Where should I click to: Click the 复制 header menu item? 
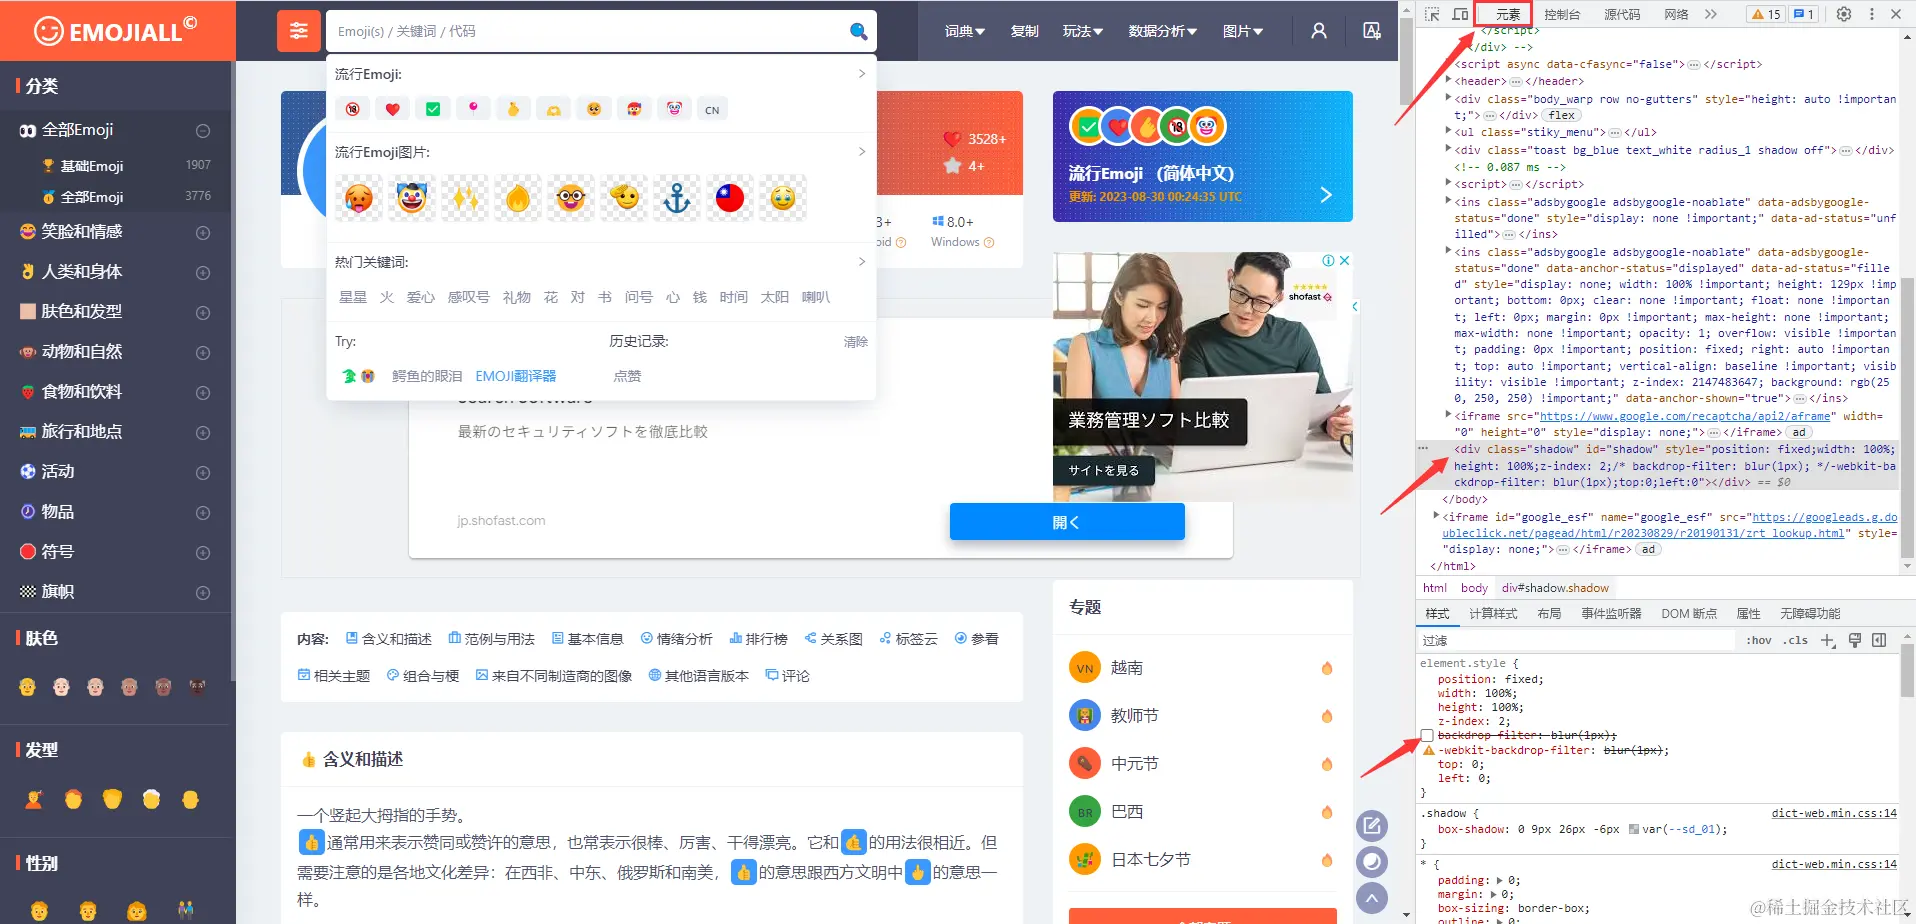1025,31
